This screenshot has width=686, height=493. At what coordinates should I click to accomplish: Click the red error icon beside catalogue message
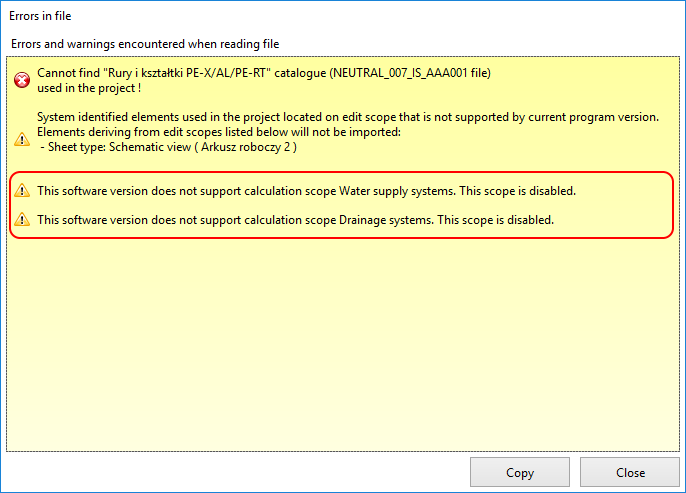point(22,80)
